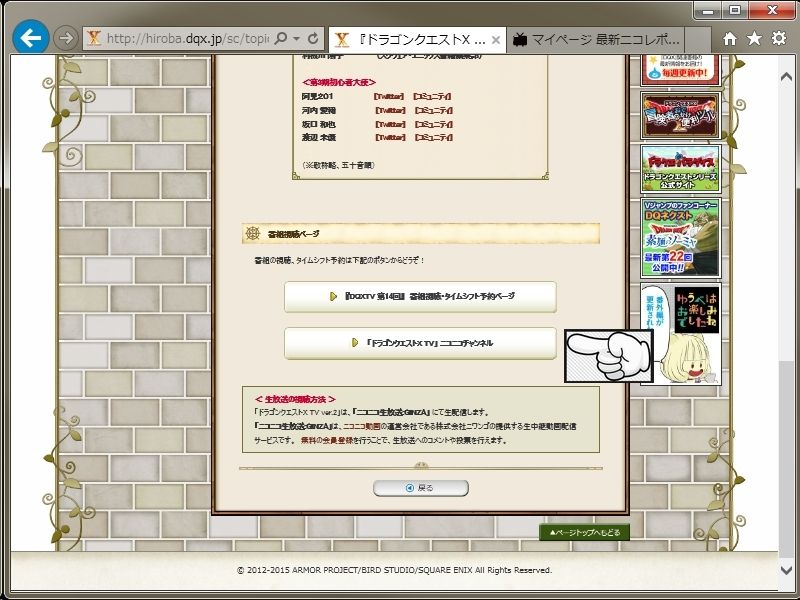Switch to マイページ 最新ニコレポ tab
Viewport: 800px width, 600px height.
point(595,40)
